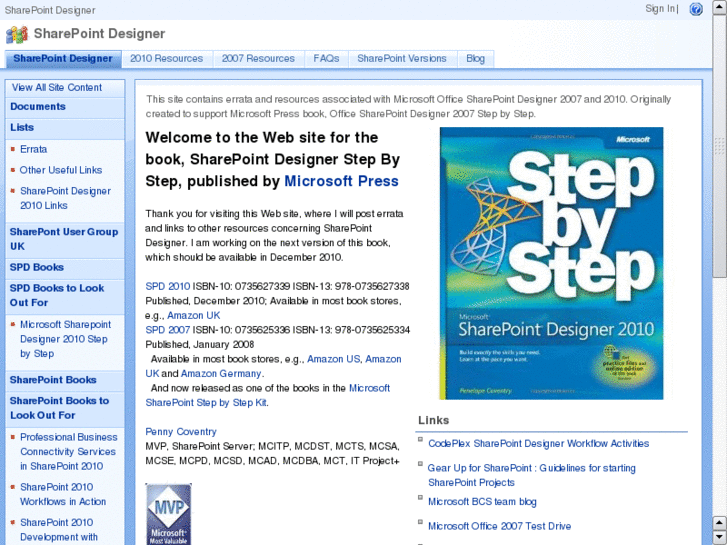The height and width of the screenshot is (545, 727).
Task: Open the Step by Step book cover image
Action: (551, 263)
